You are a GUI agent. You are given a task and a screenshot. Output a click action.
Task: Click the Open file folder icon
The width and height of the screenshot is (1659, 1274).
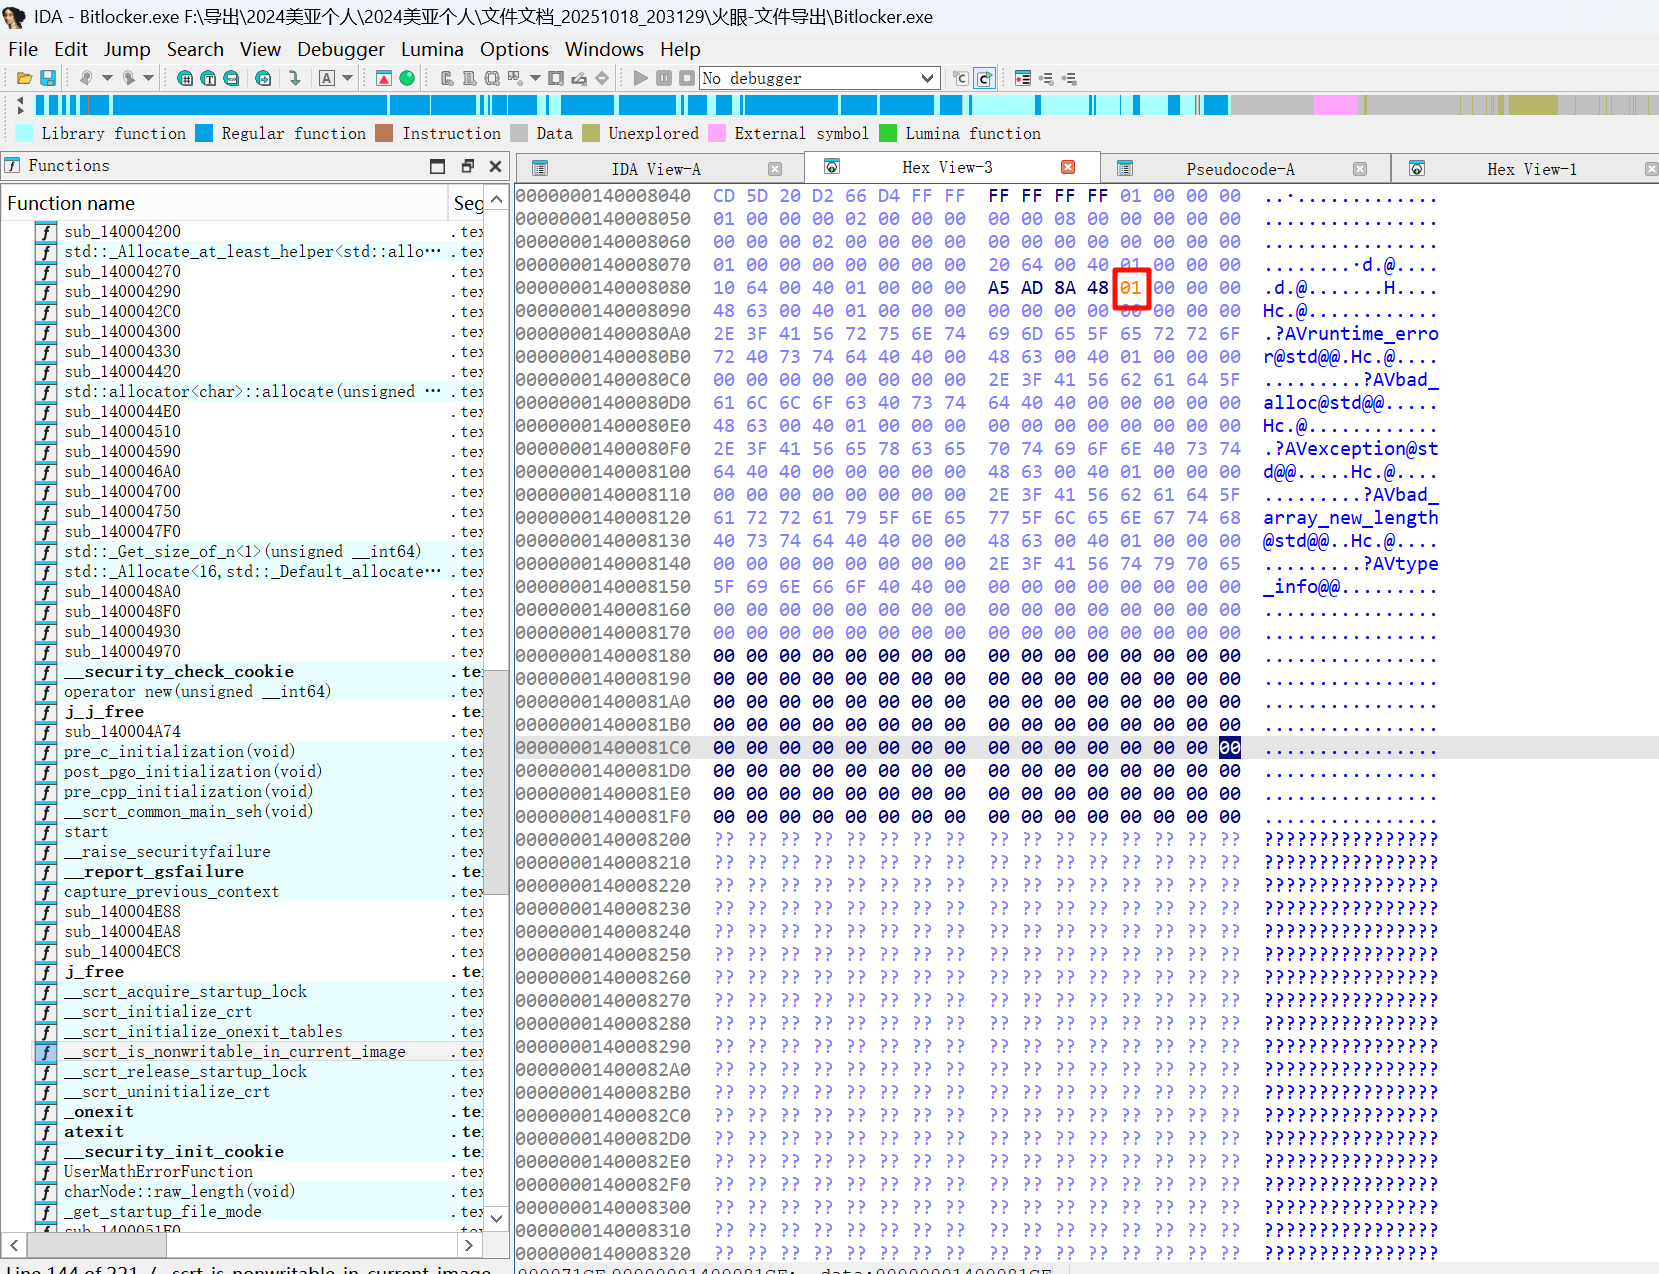coord(24,78)
